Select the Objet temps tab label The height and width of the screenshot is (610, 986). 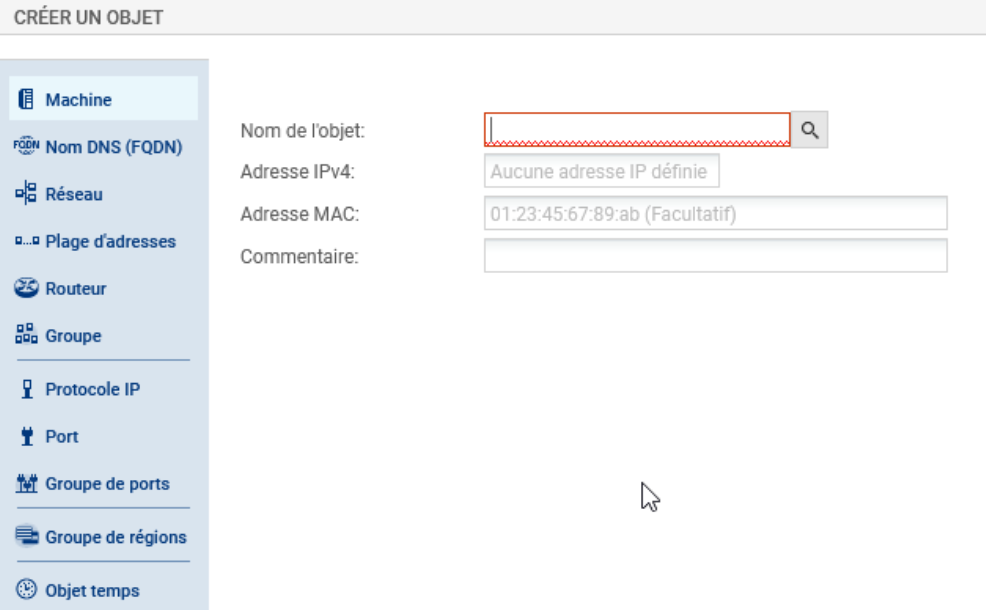click(x=92, y=590)
